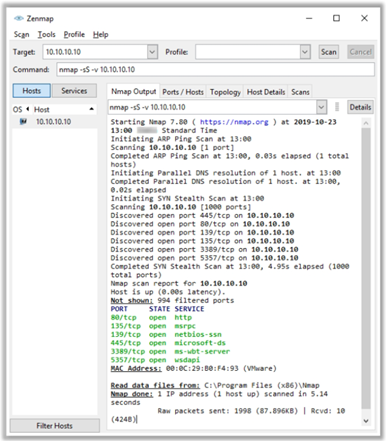The image size is (386, 441).
Task: Click the '135/tcp open msrpc' output line
Action: click(153, 326)
